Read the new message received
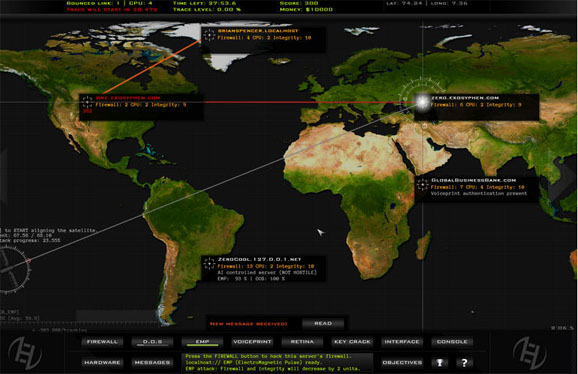Image resolution: width=578 pixels, height=374 pixels. (x=323, y=324)
